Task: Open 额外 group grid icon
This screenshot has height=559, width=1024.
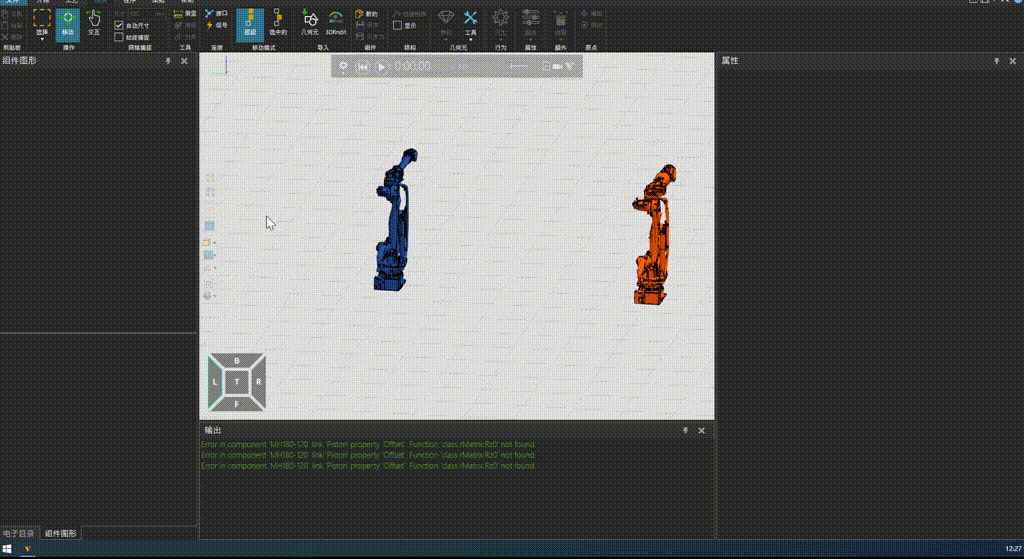Action: click(560, 18)
